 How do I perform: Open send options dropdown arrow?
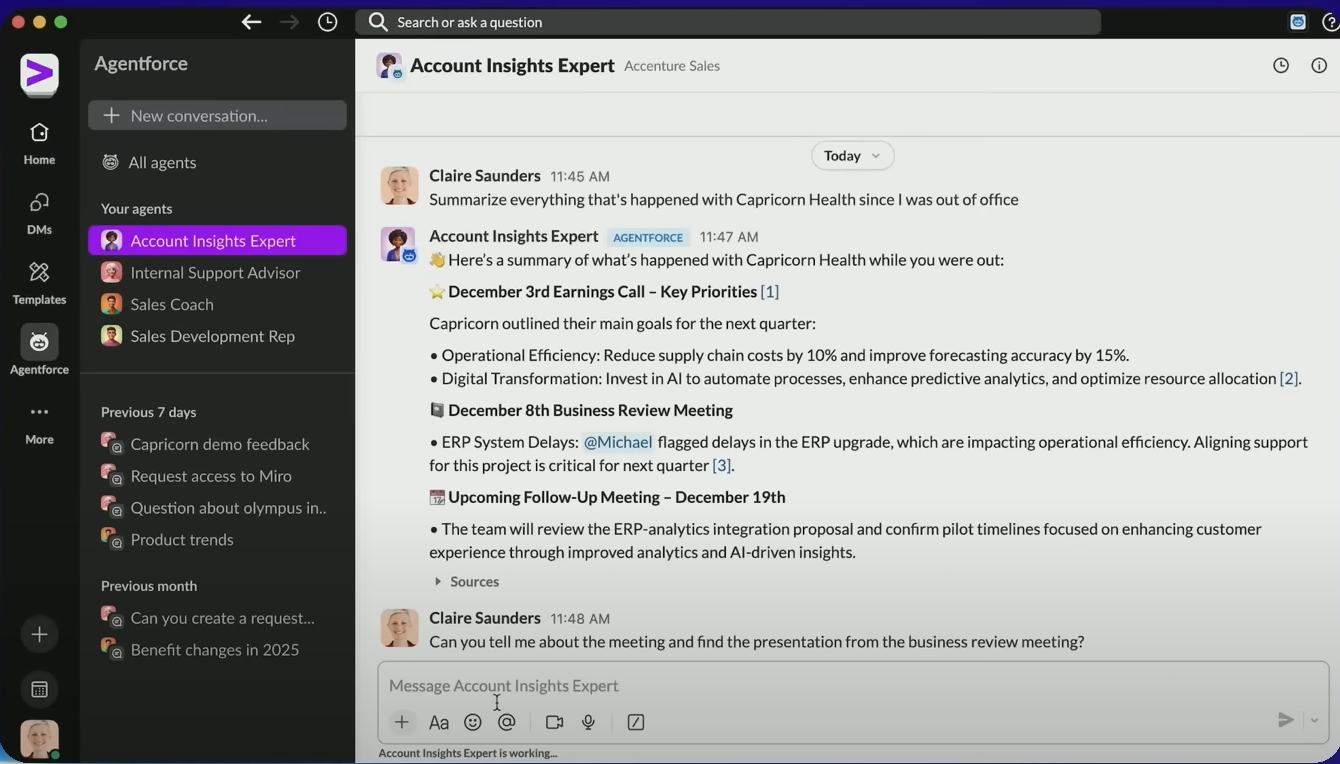click(1315, 720)
